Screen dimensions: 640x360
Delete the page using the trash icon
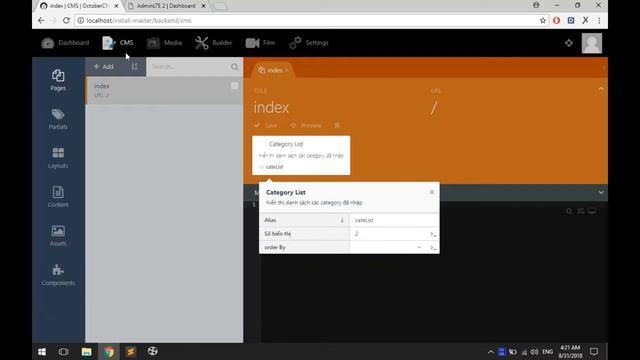(x=337, y=125)
